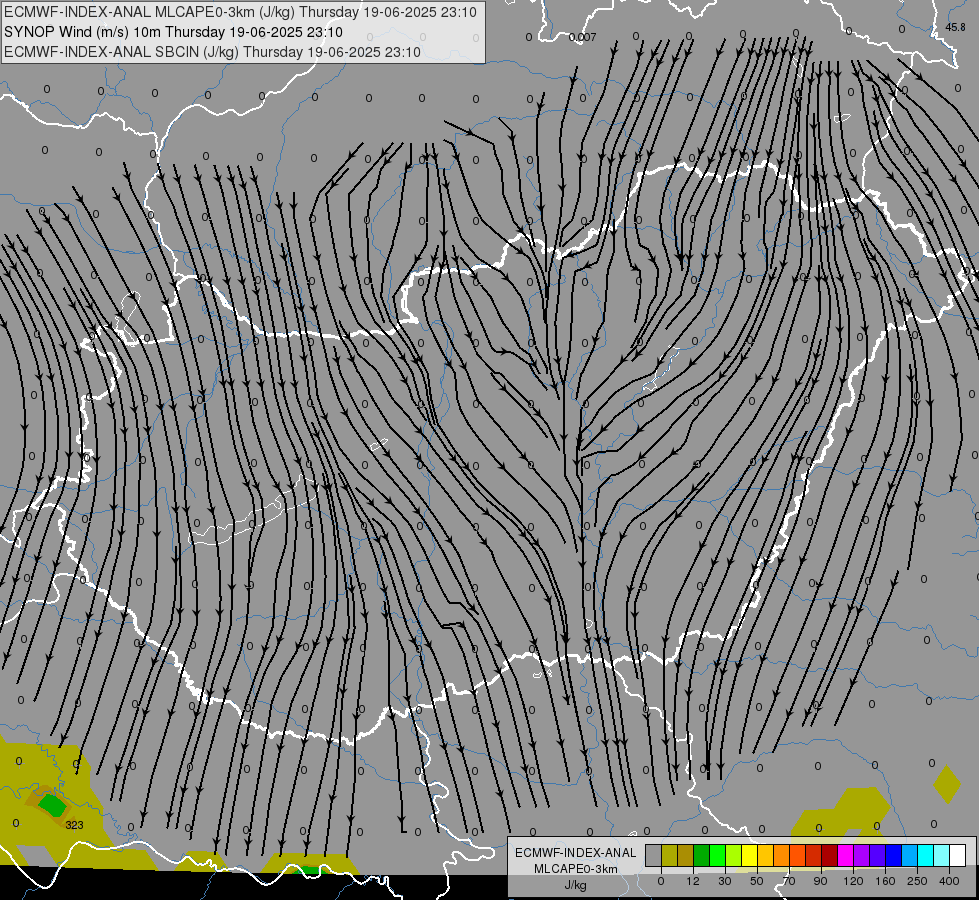
Task: Click the legend label 12
Action: (x=693, y=881)
